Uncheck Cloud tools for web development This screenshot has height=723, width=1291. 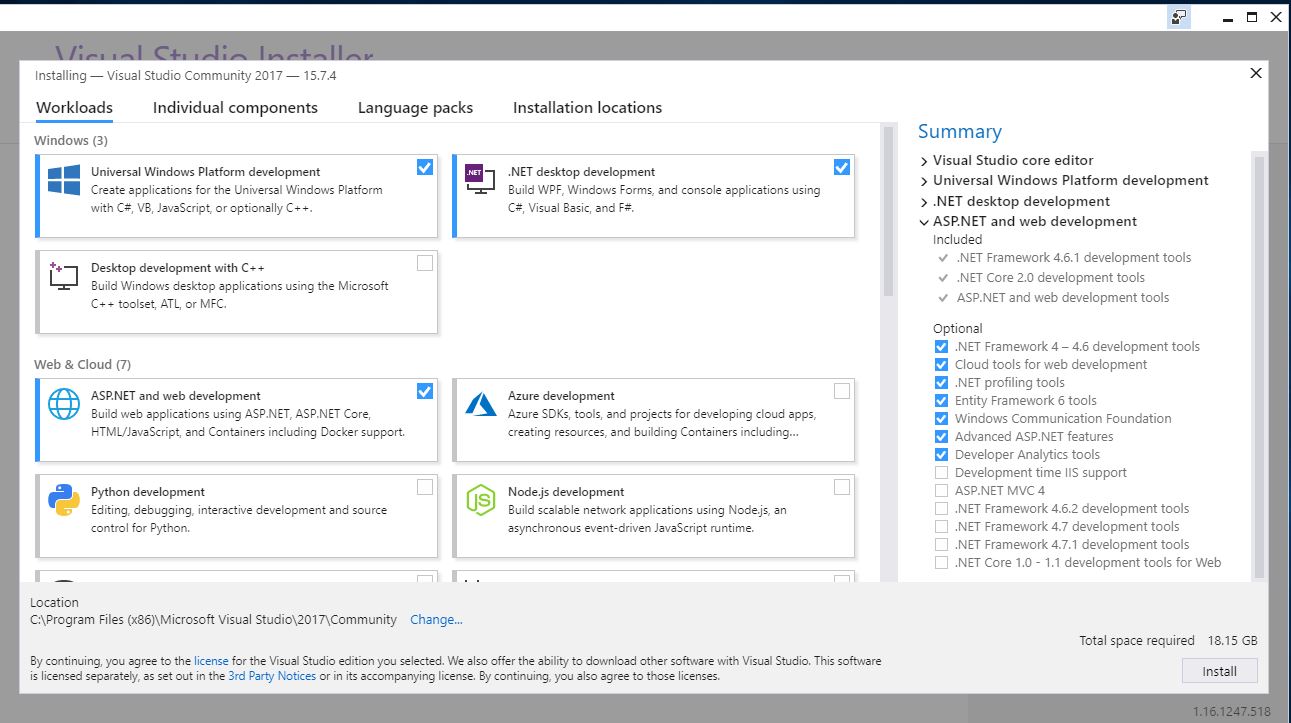[x=941, y=365]
